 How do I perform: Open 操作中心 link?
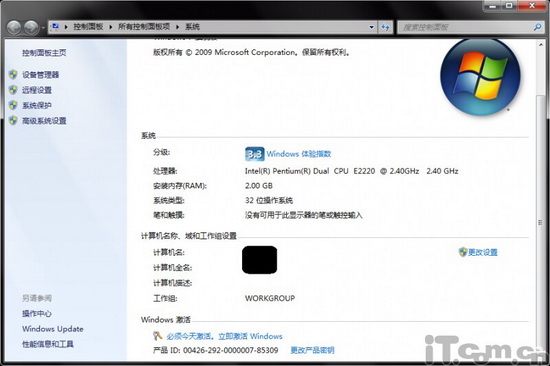[x=37, y=313]
